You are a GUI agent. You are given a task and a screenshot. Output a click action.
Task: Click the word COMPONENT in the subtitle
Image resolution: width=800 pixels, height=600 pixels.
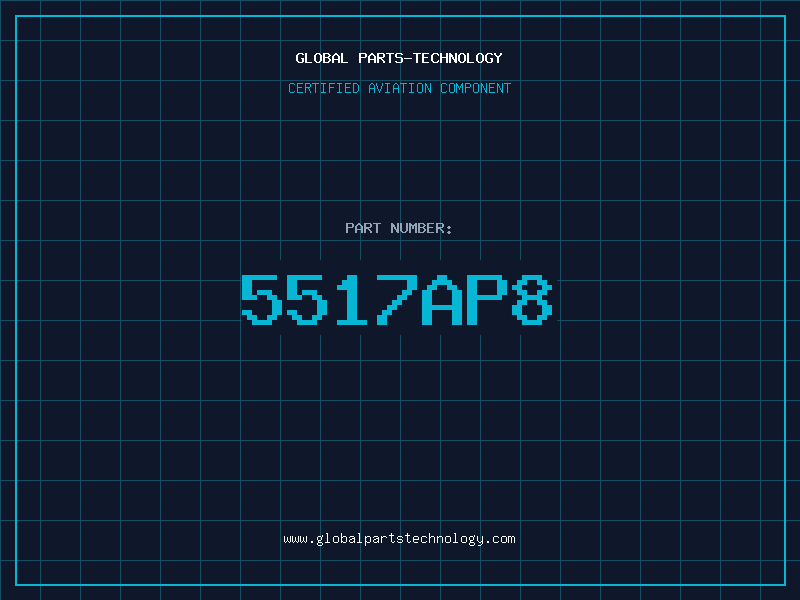click(x=476, y=88)
